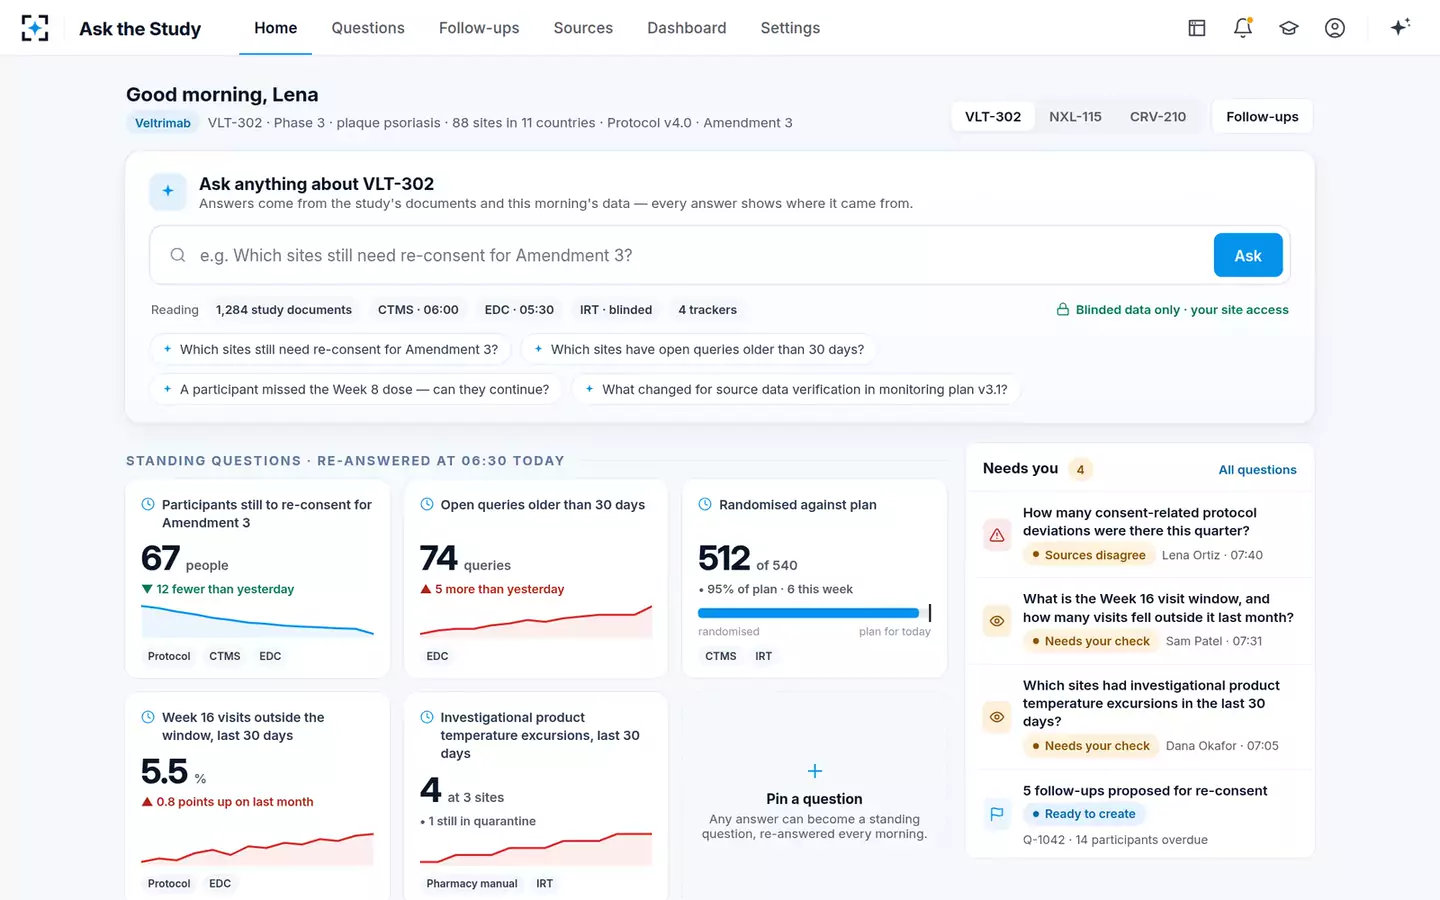Viewport: 1440px width, 900px height.
Task: Open the Dashboard tab
Action: coord(687,28)
